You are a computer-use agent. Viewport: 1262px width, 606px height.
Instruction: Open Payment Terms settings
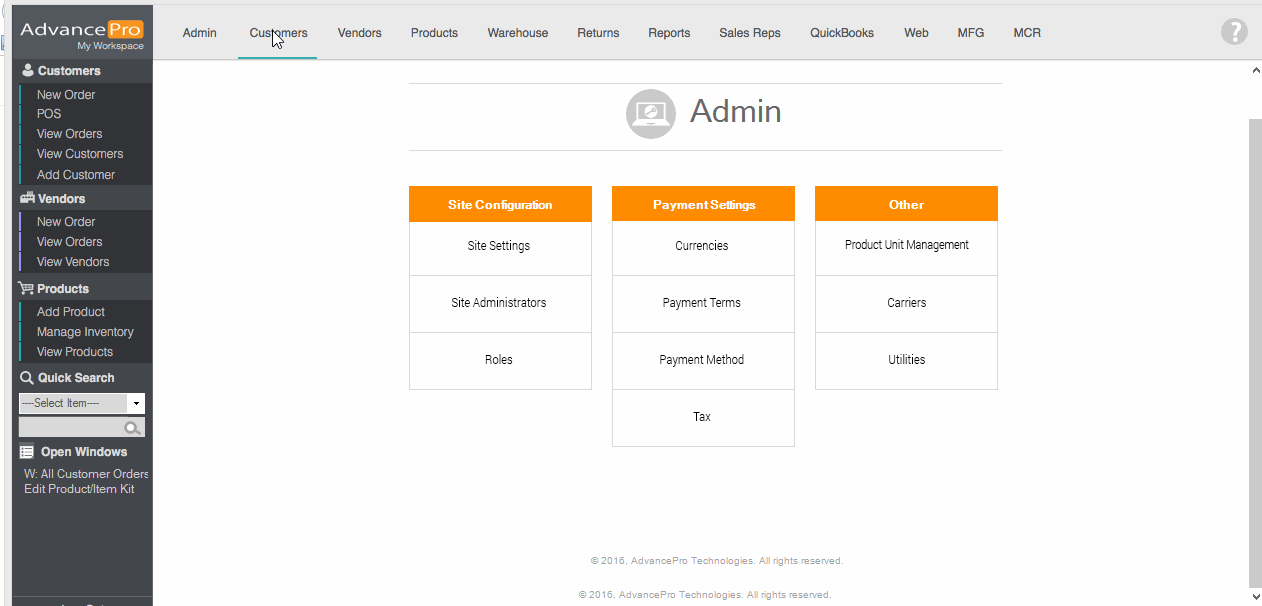click(702, 303)
